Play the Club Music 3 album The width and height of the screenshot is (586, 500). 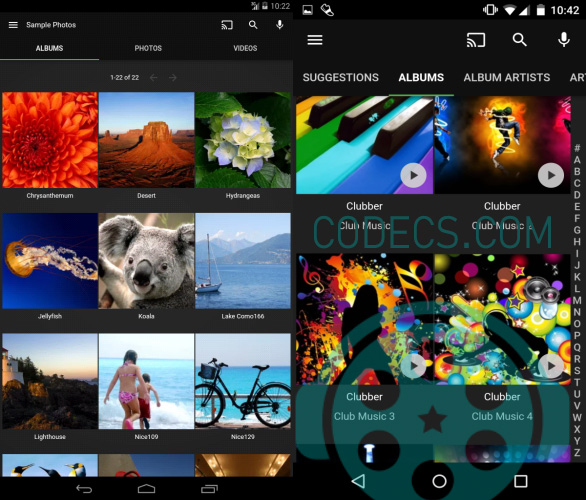tap(413, 366)
